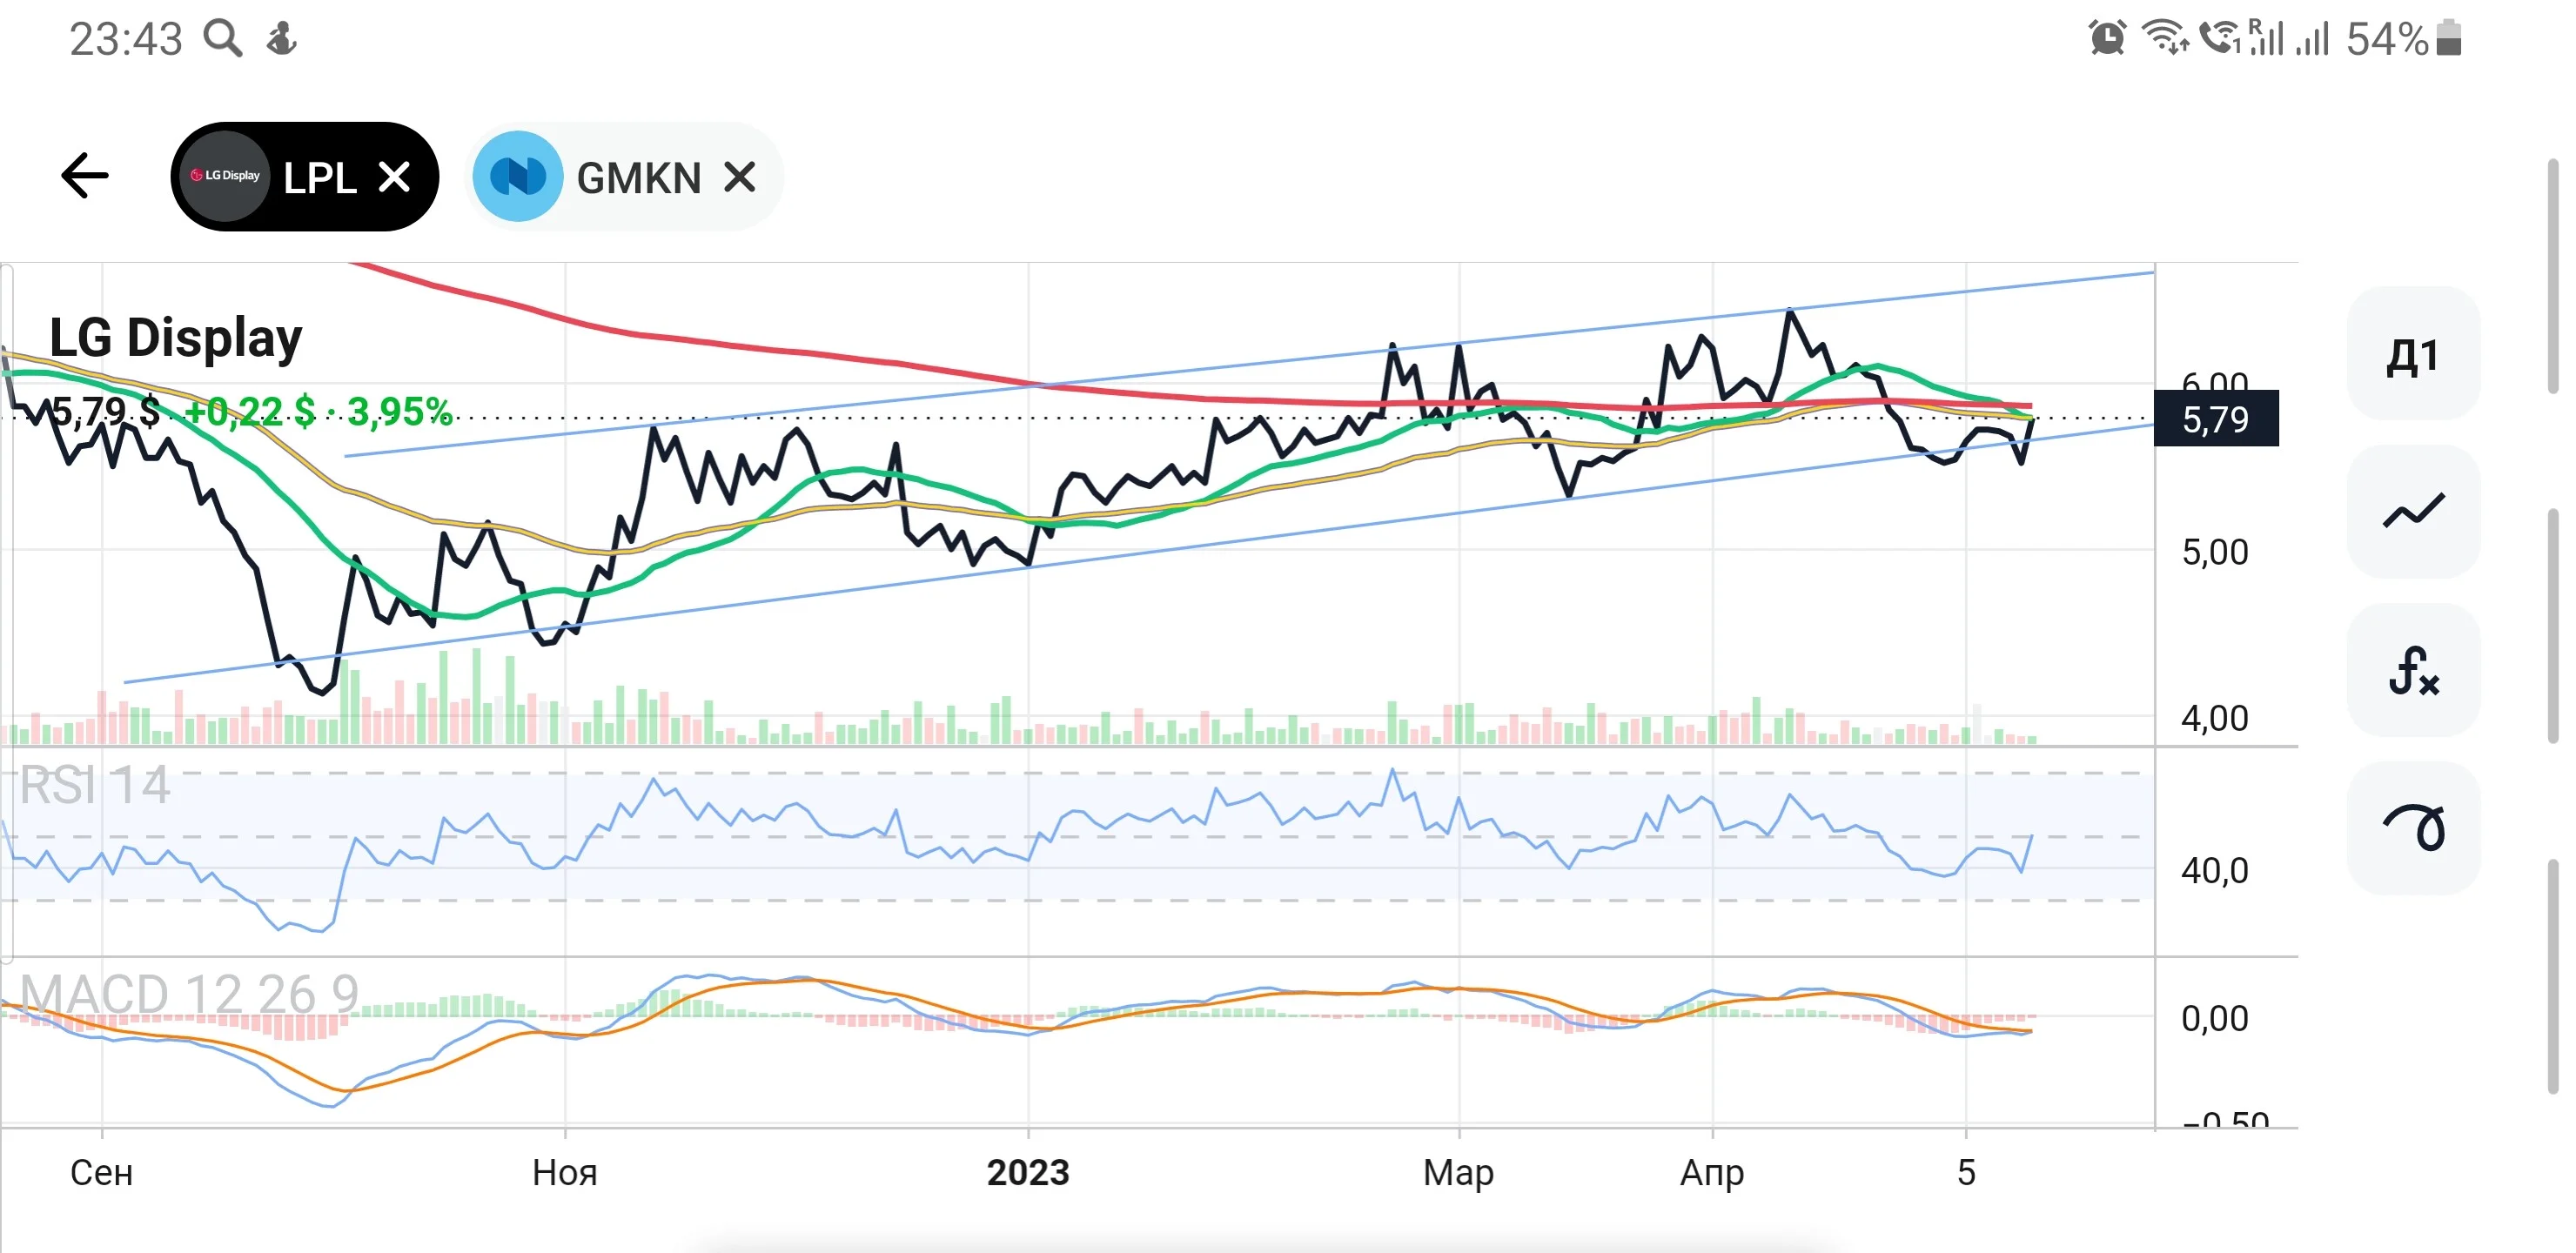Switch to the GMKN ticker chip

tap(623, 177)
